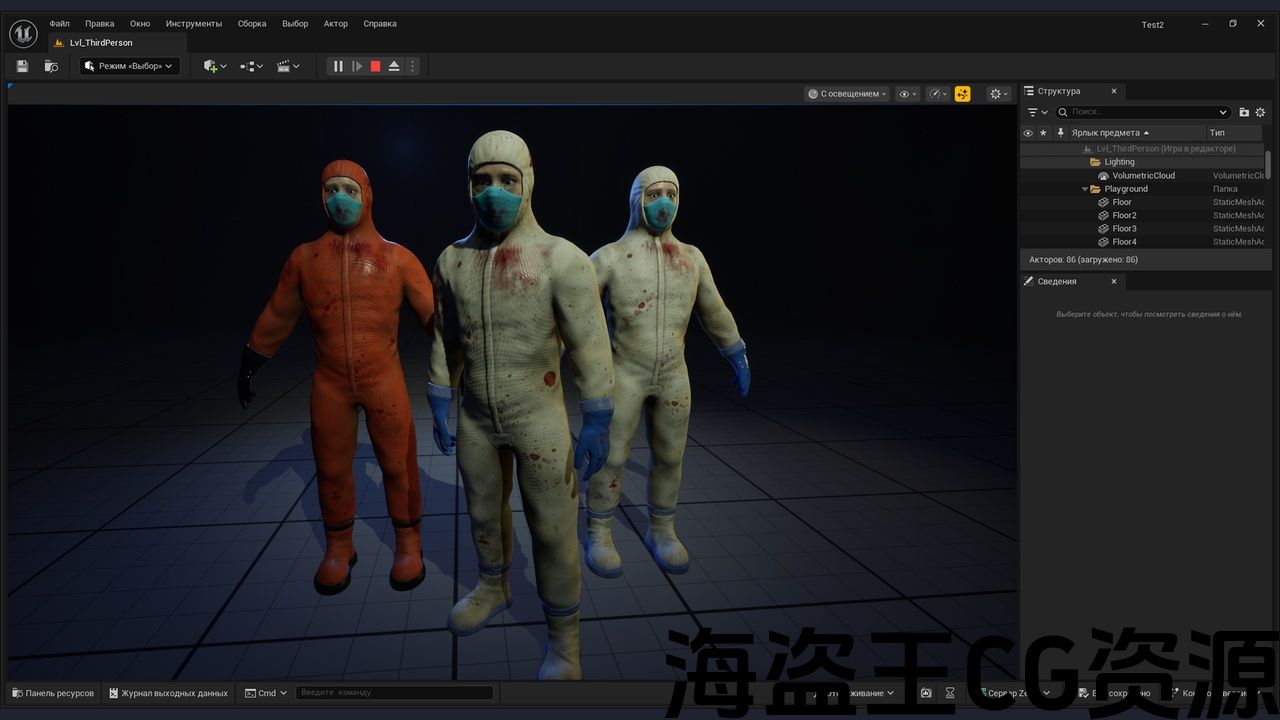Collapse the Playground folder in outliner
1280x720 pixels.
[1085, 189]
